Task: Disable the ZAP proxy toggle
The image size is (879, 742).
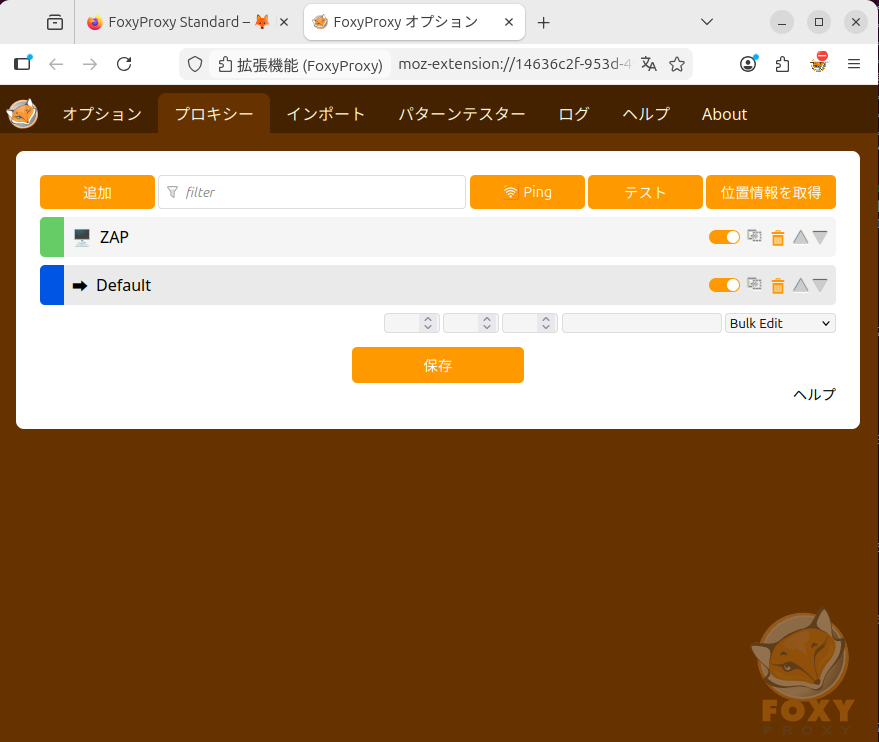Action: click(x=724, y=237)
